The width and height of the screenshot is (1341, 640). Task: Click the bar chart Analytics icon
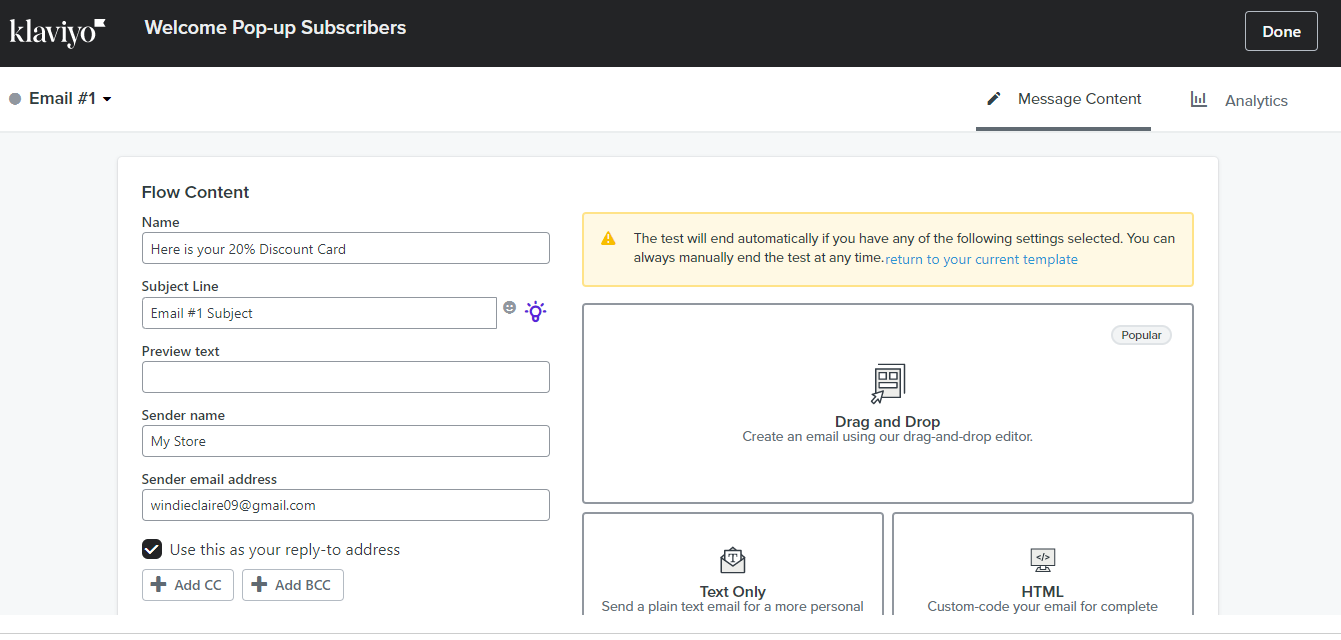click(1198, 99)
